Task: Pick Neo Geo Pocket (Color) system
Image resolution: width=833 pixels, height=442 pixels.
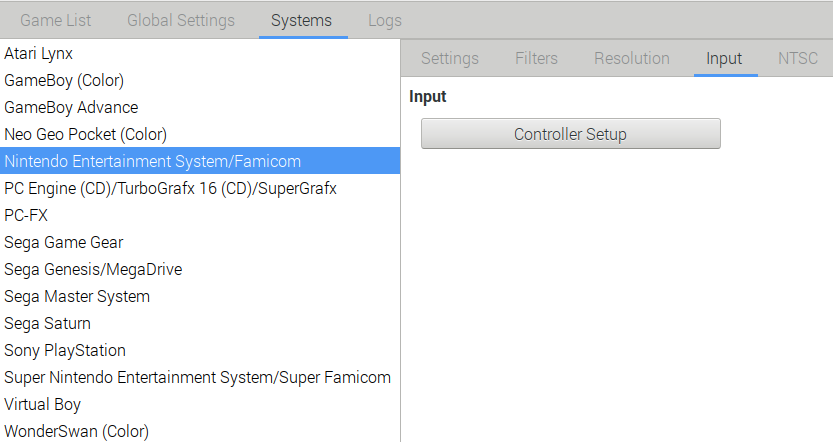Action: pos(200,134)
